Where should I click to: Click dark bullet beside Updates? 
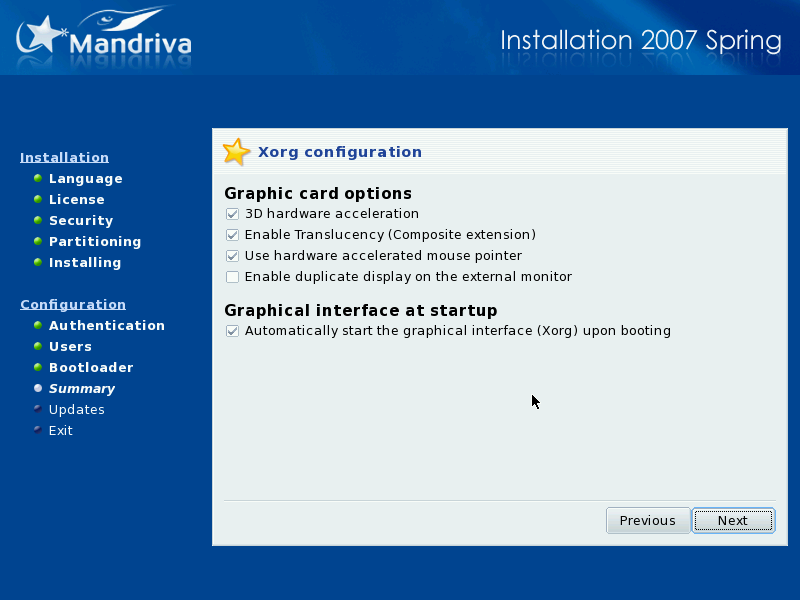click(x=38, y=409)
